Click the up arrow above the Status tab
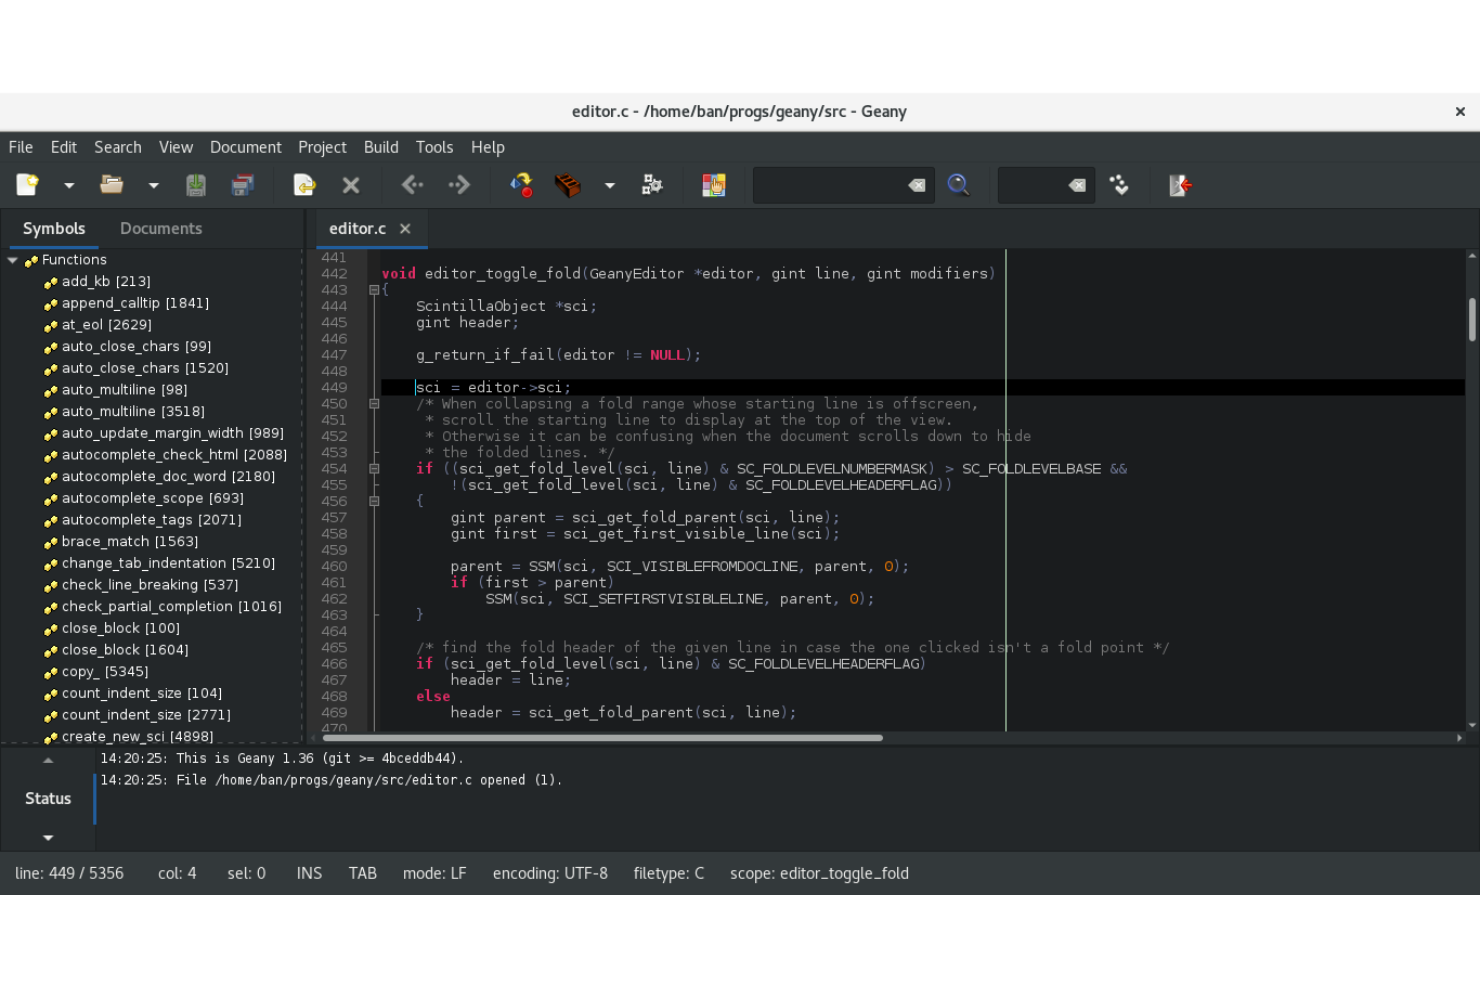The width and height of the screenshot is (1480, 987). pyautogui.click(x=48, y=761)
